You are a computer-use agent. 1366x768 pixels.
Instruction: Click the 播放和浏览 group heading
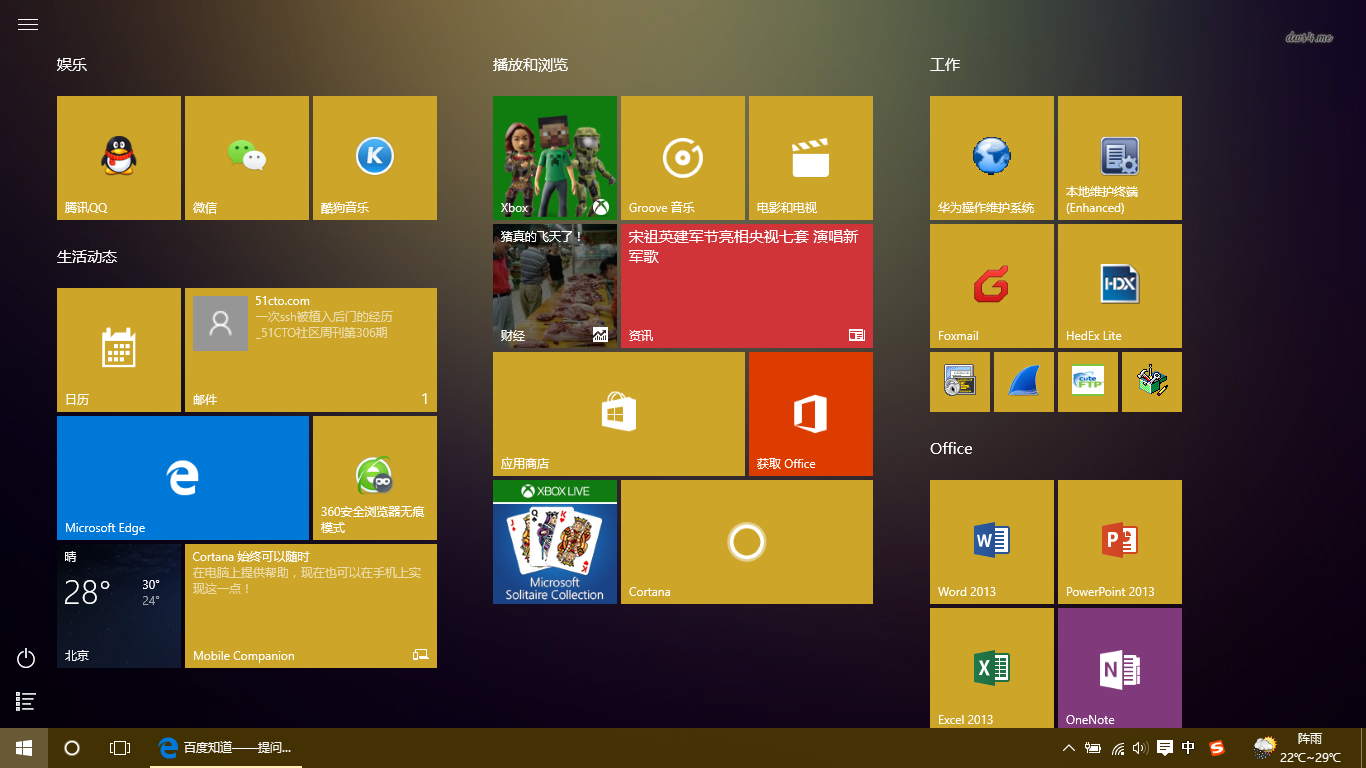tap(531, 65)
